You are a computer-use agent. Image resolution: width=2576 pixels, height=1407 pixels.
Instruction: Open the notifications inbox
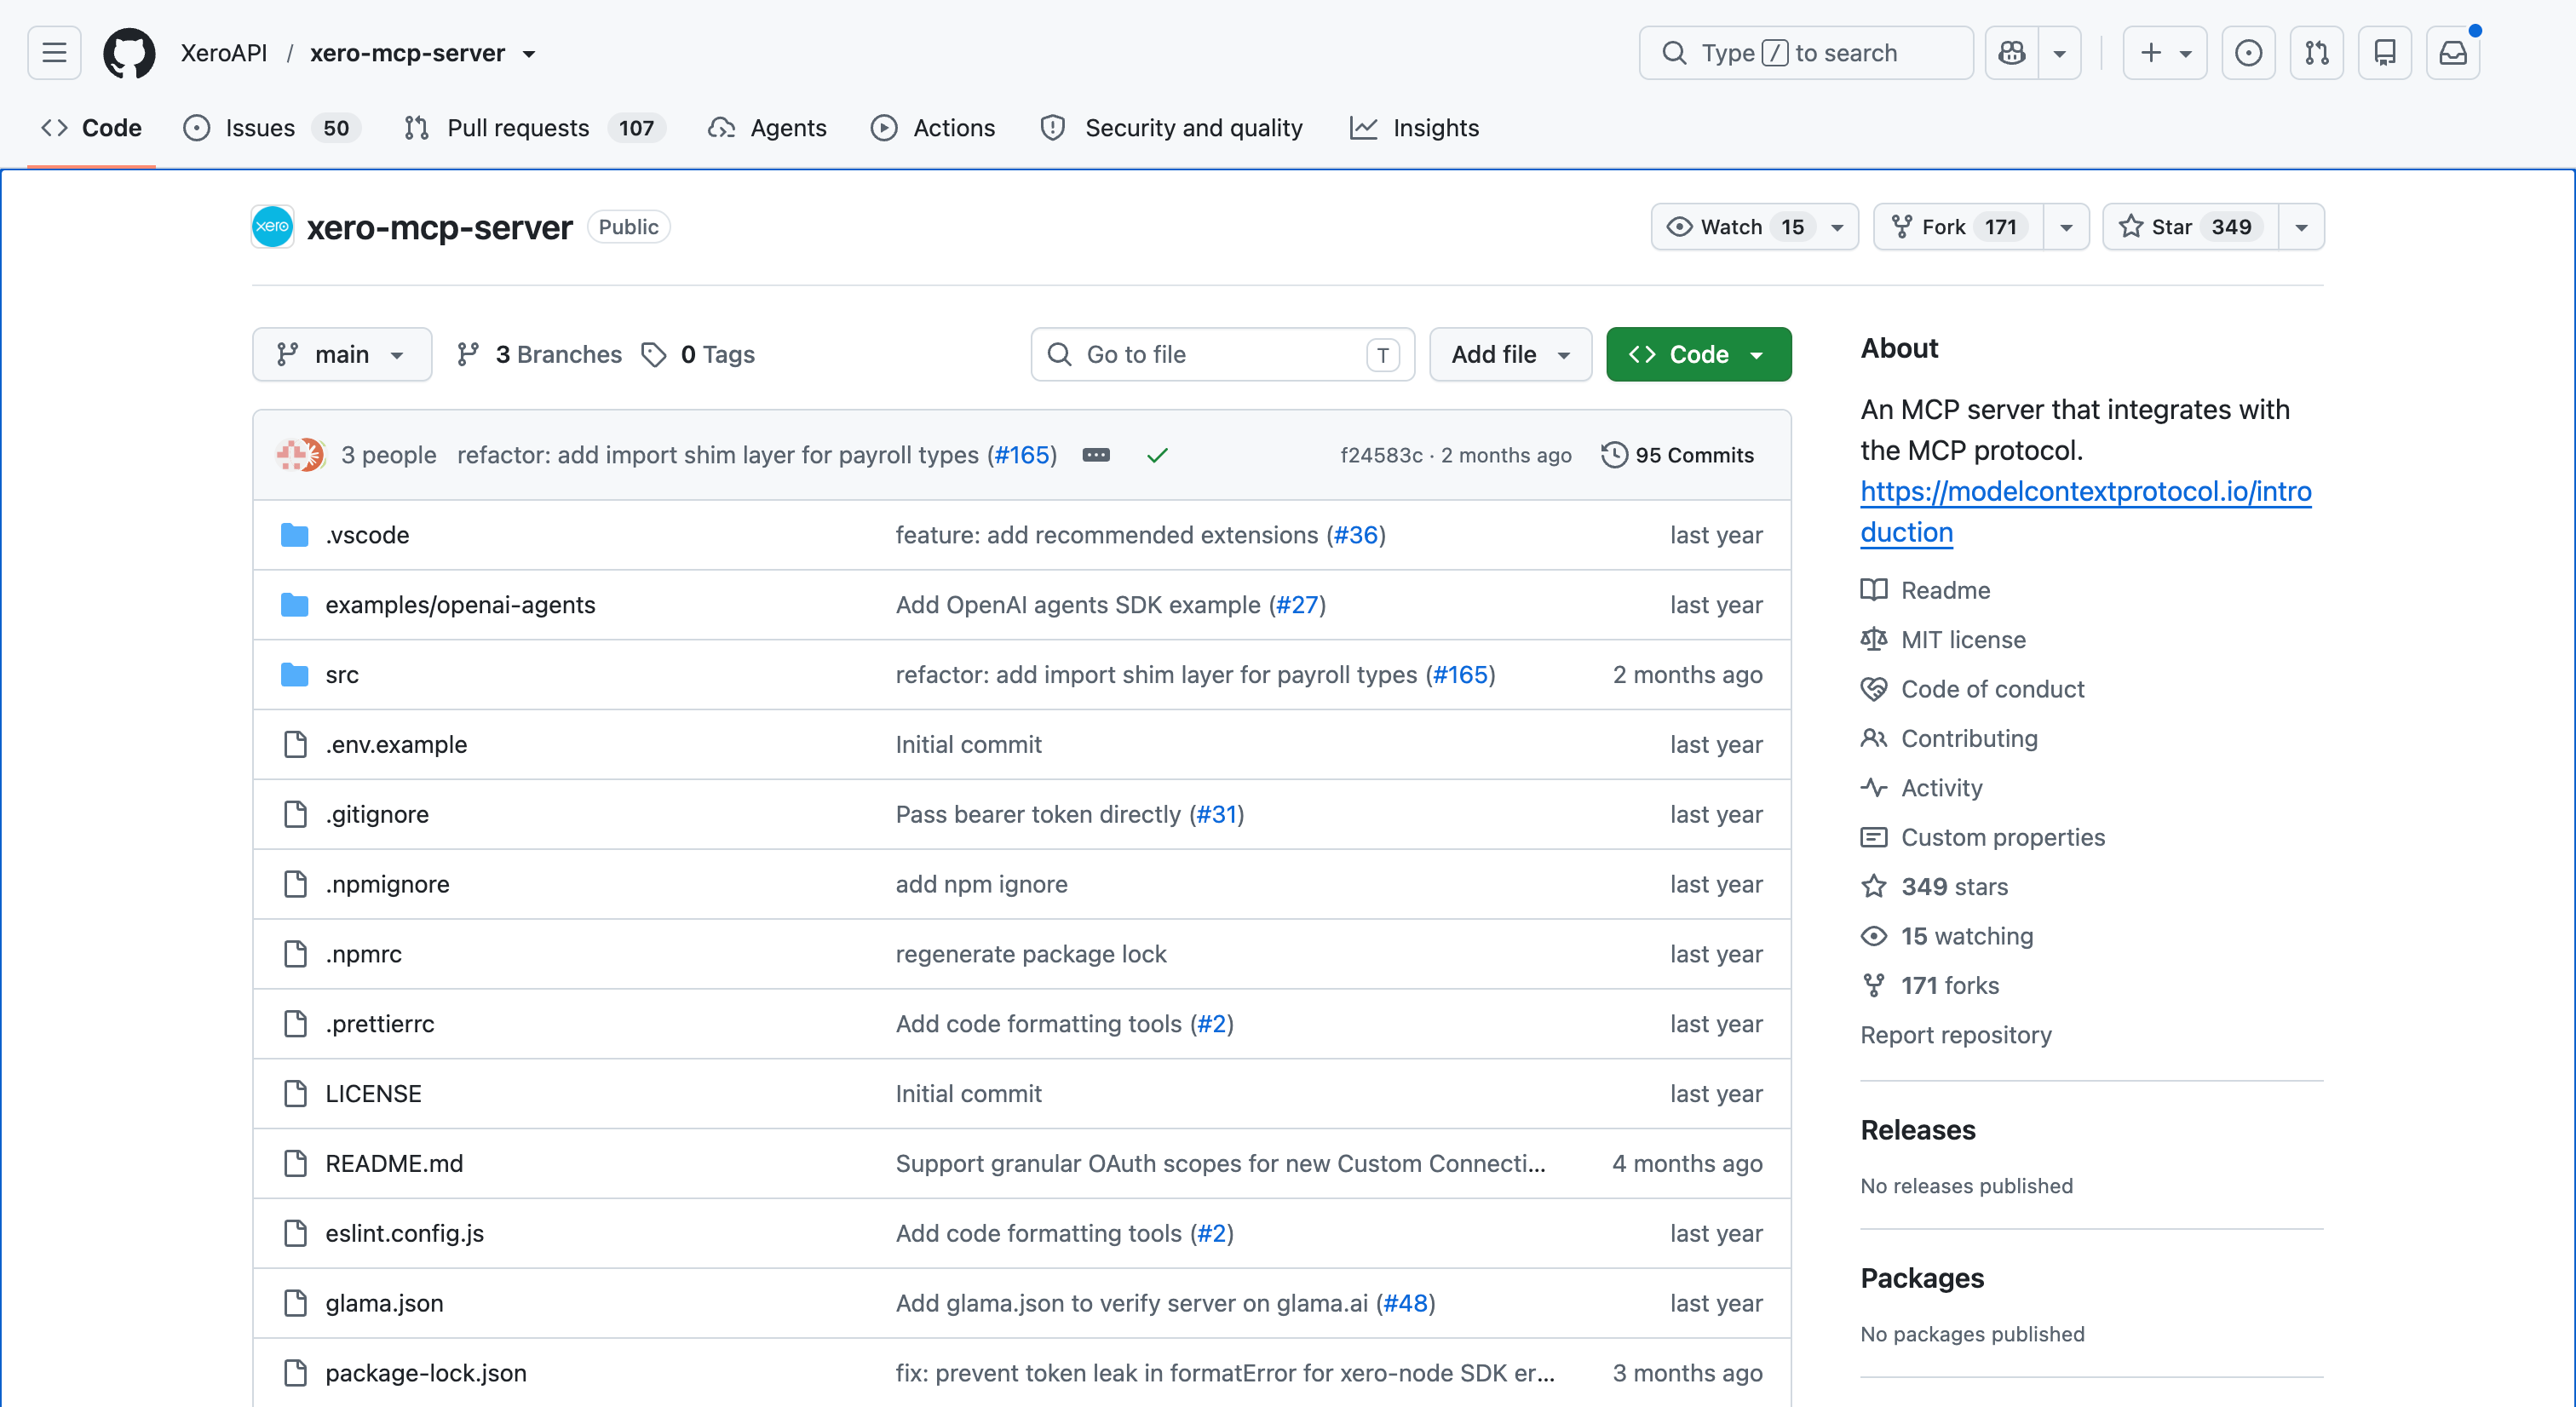tap(2453, 52)
